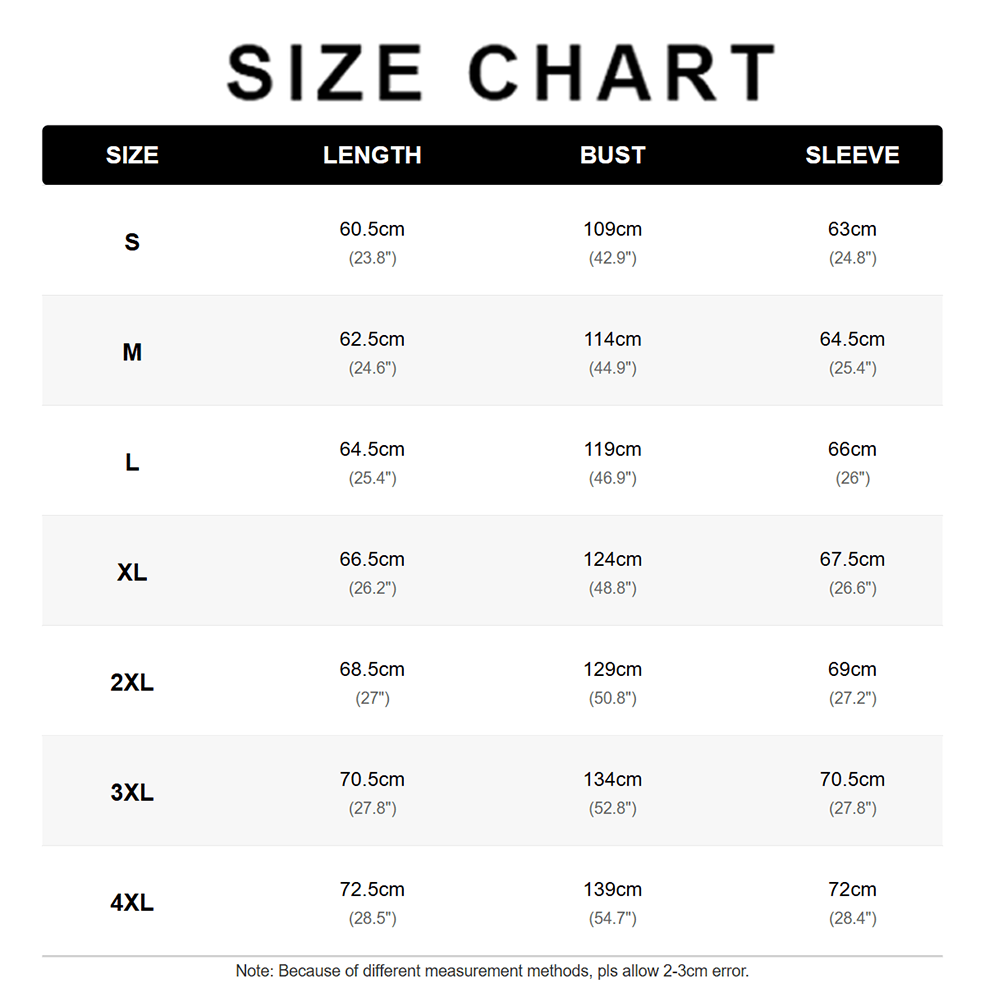Click the 60.5cm length value
Viewport: 1001px width, 1001px height.
coord(372,229)
